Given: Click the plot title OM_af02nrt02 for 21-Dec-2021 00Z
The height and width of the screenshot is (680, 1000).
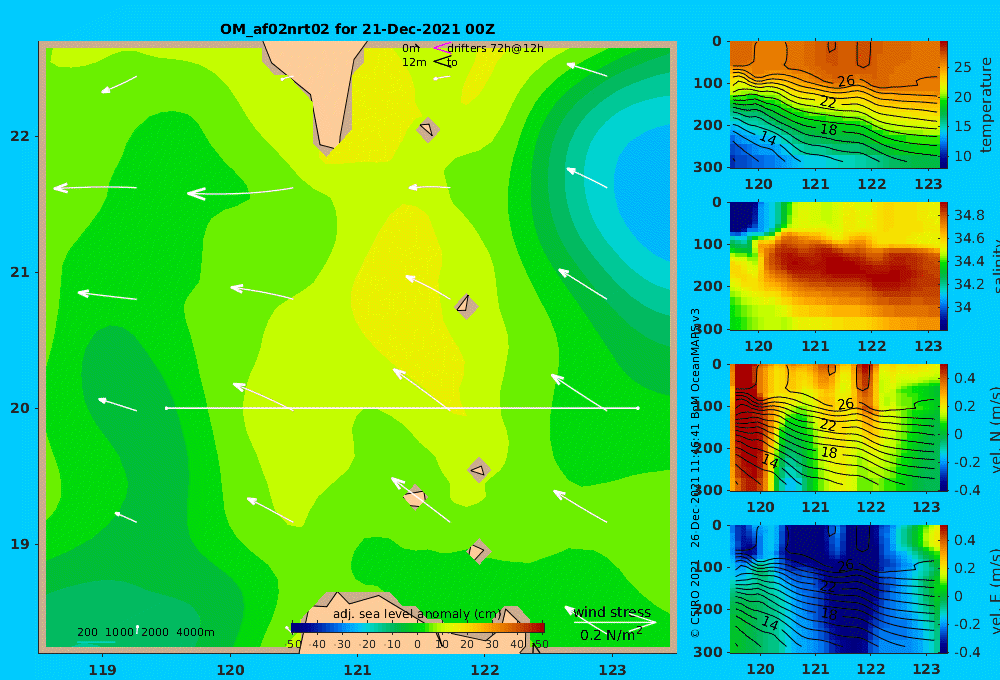Looking at the screenshot, I should point(357,29).
